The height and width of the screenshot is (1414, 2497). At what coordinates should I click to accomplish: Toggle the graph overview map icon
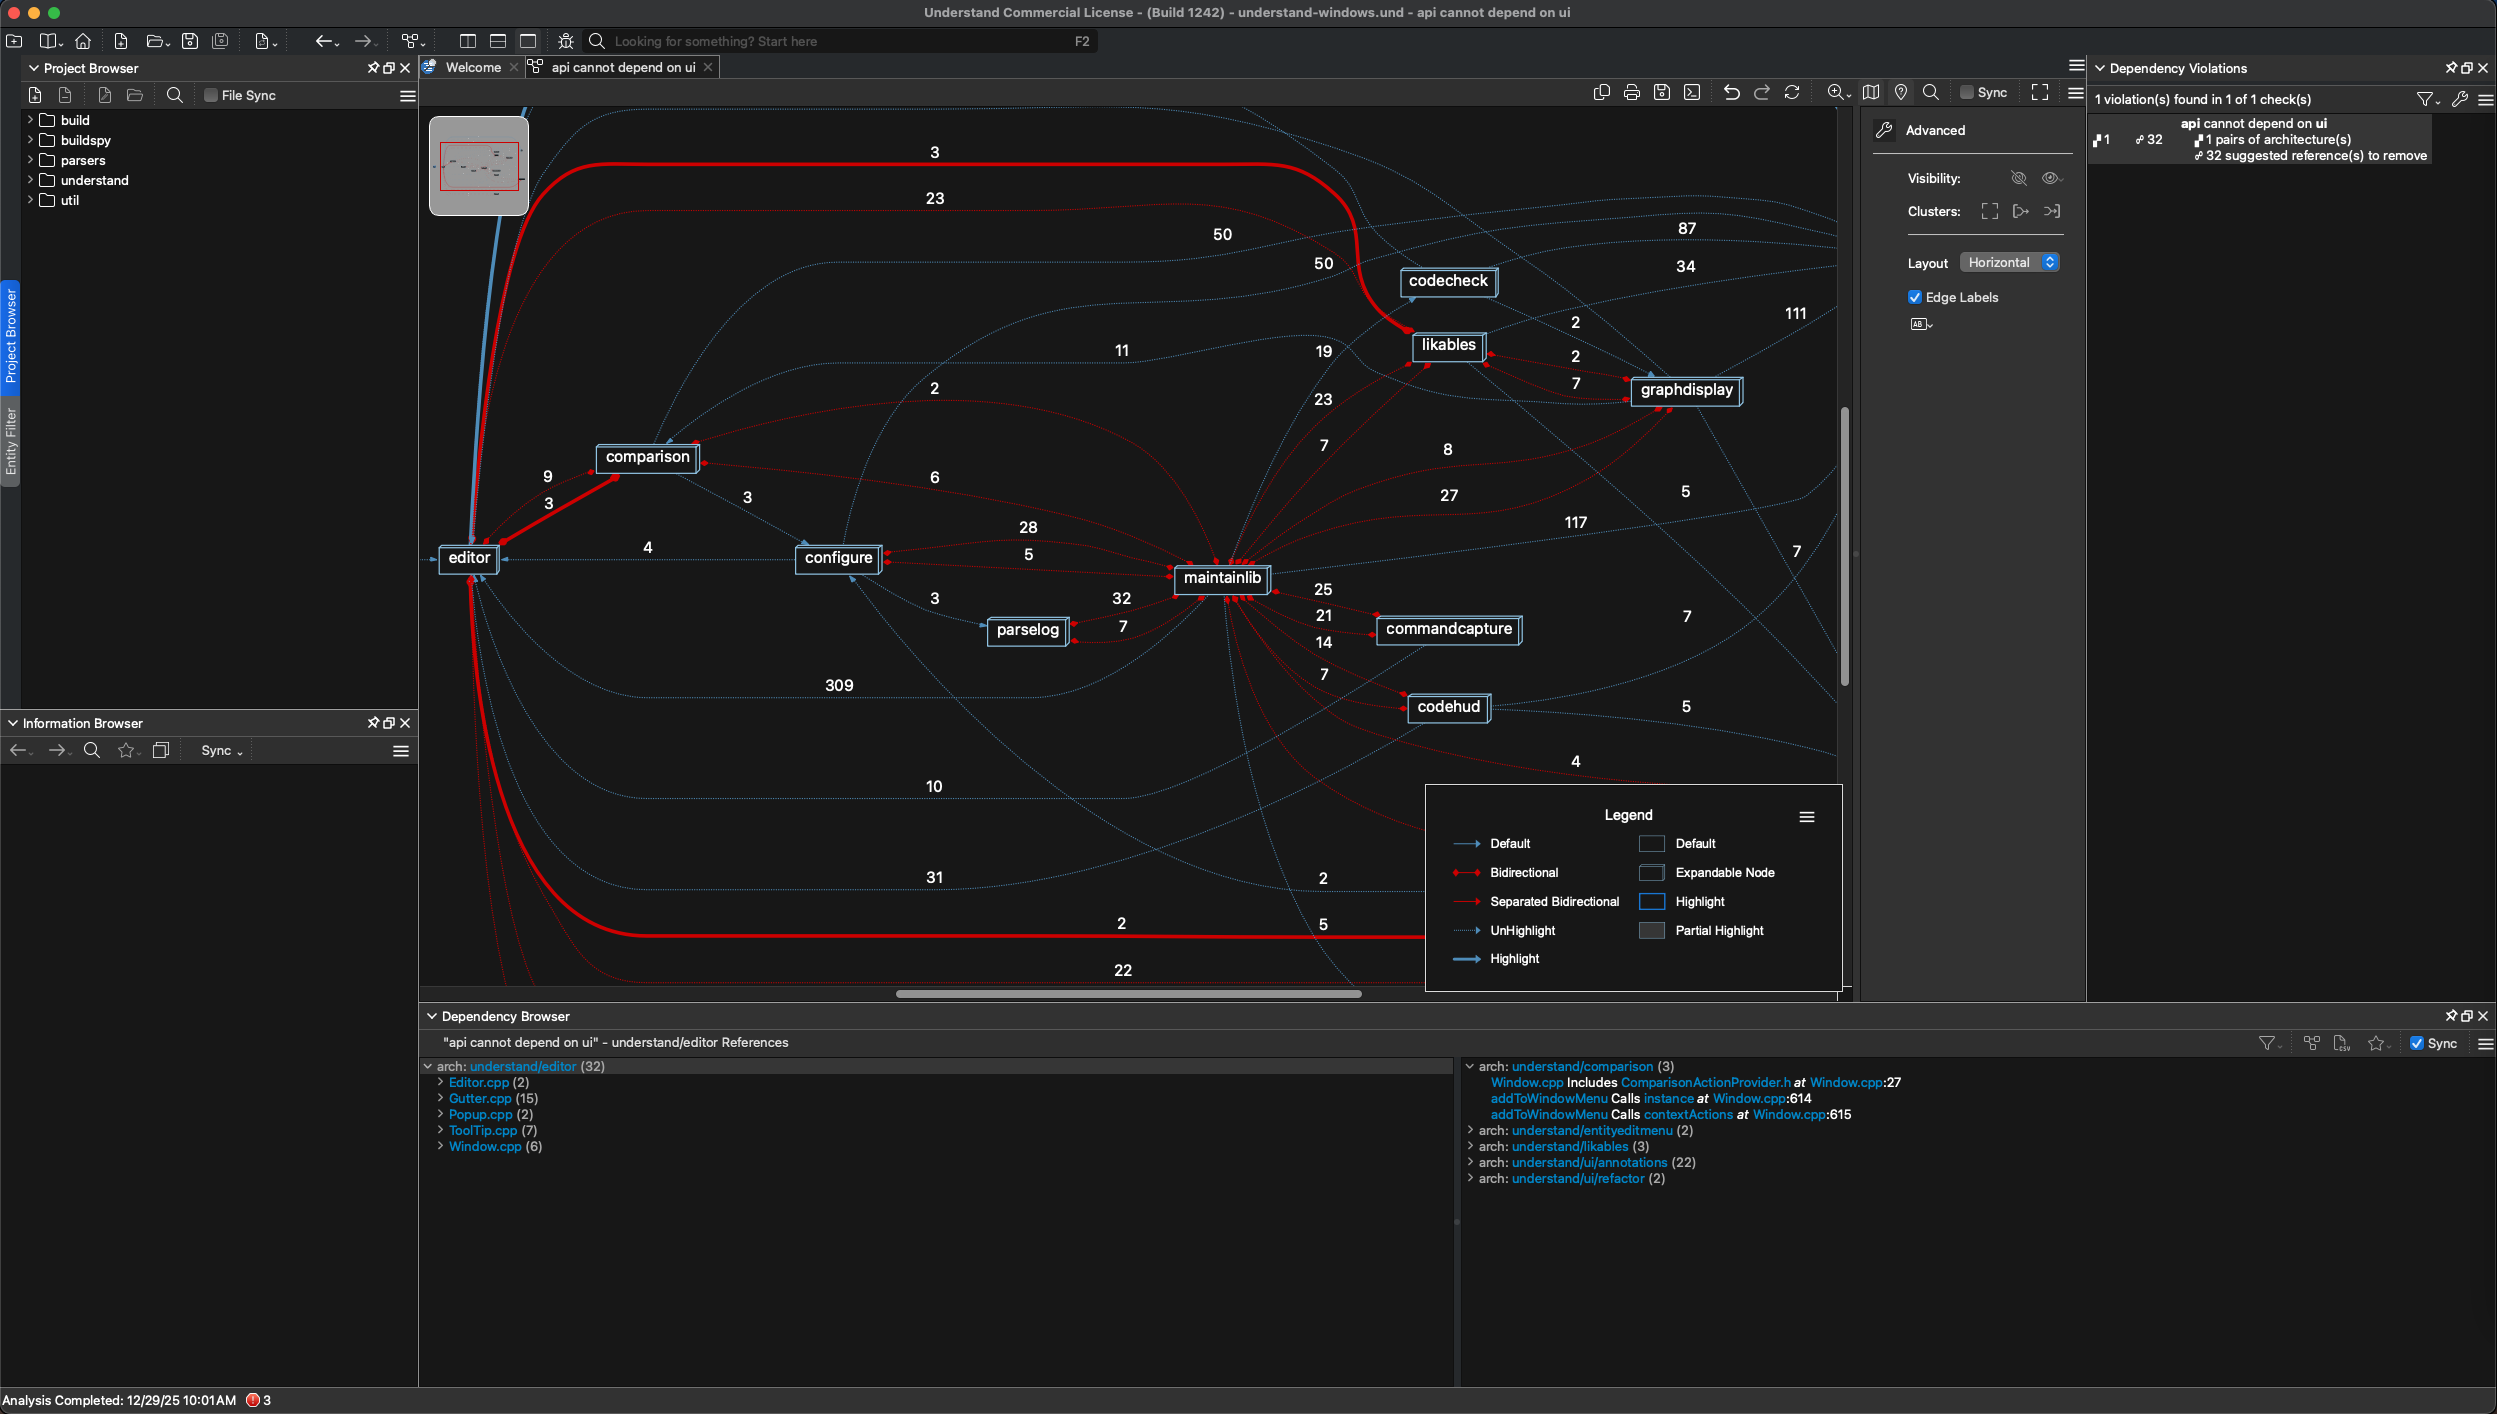coord(1871,92)
